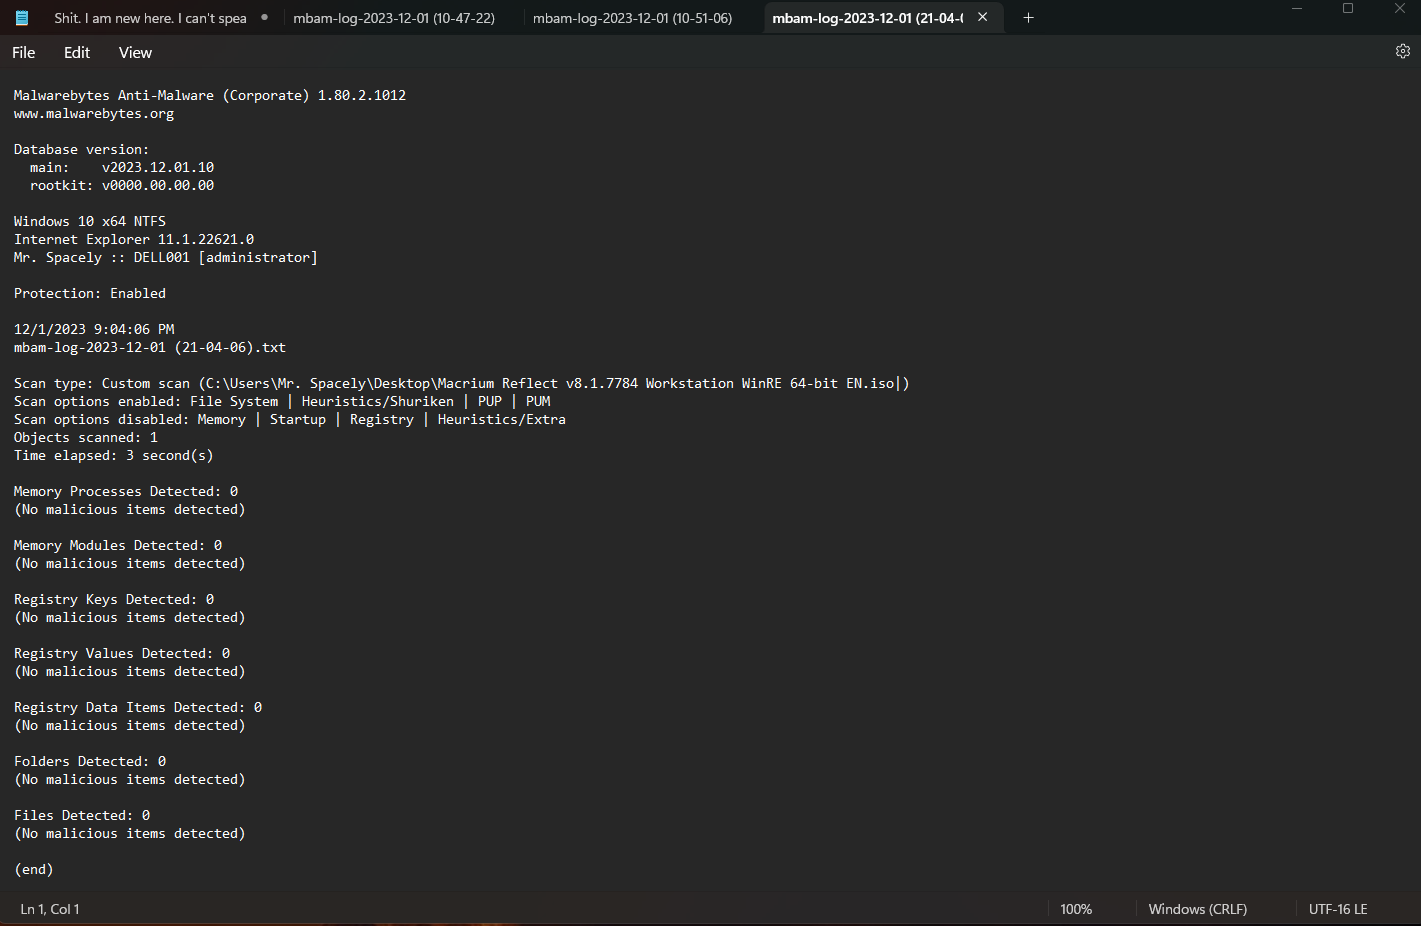
Task: Select the mbam-log-2023-12-01 (21-04 tab
Action: (x=867, y=18)
